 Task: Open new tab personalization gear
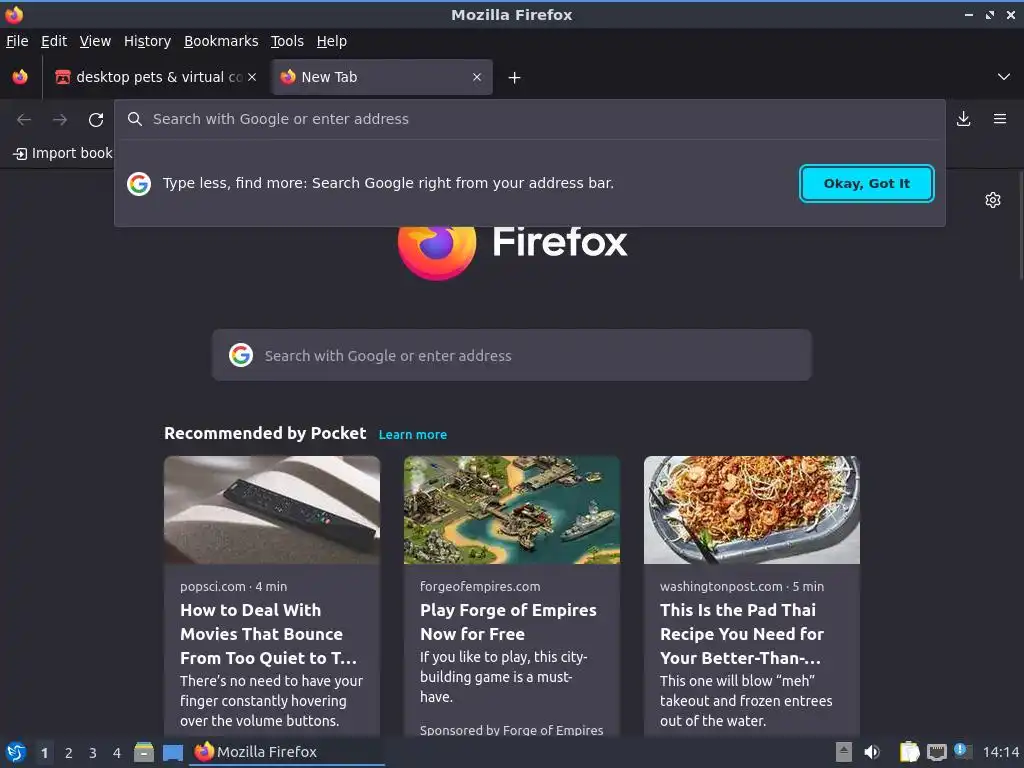[993, 200]
